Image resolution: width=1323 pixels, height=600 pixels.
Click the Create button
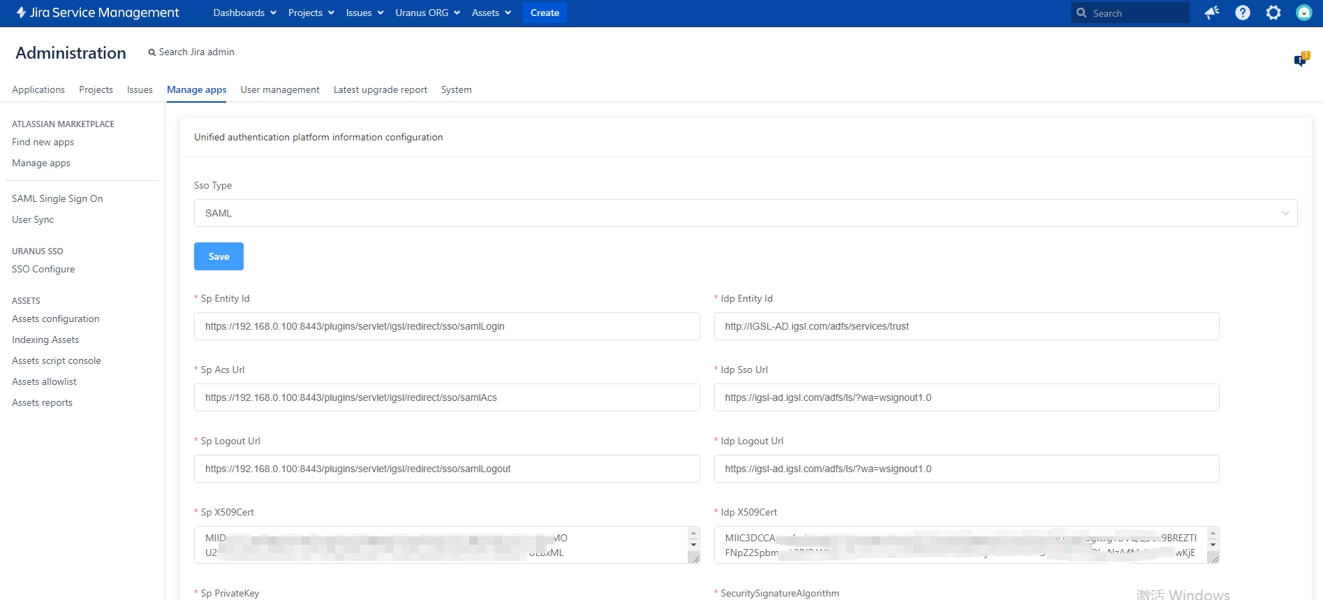pos(544,13)
